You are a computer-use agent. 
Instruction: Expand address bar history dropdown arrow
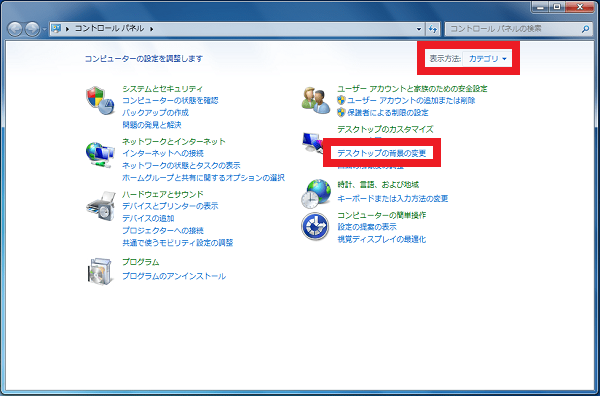pyautogui.click(x=419, y=29)
